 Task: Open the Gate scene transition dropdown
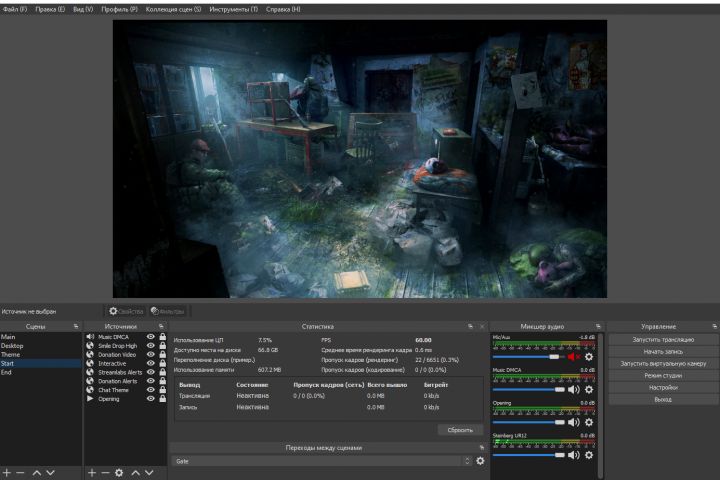click(320, 461)
